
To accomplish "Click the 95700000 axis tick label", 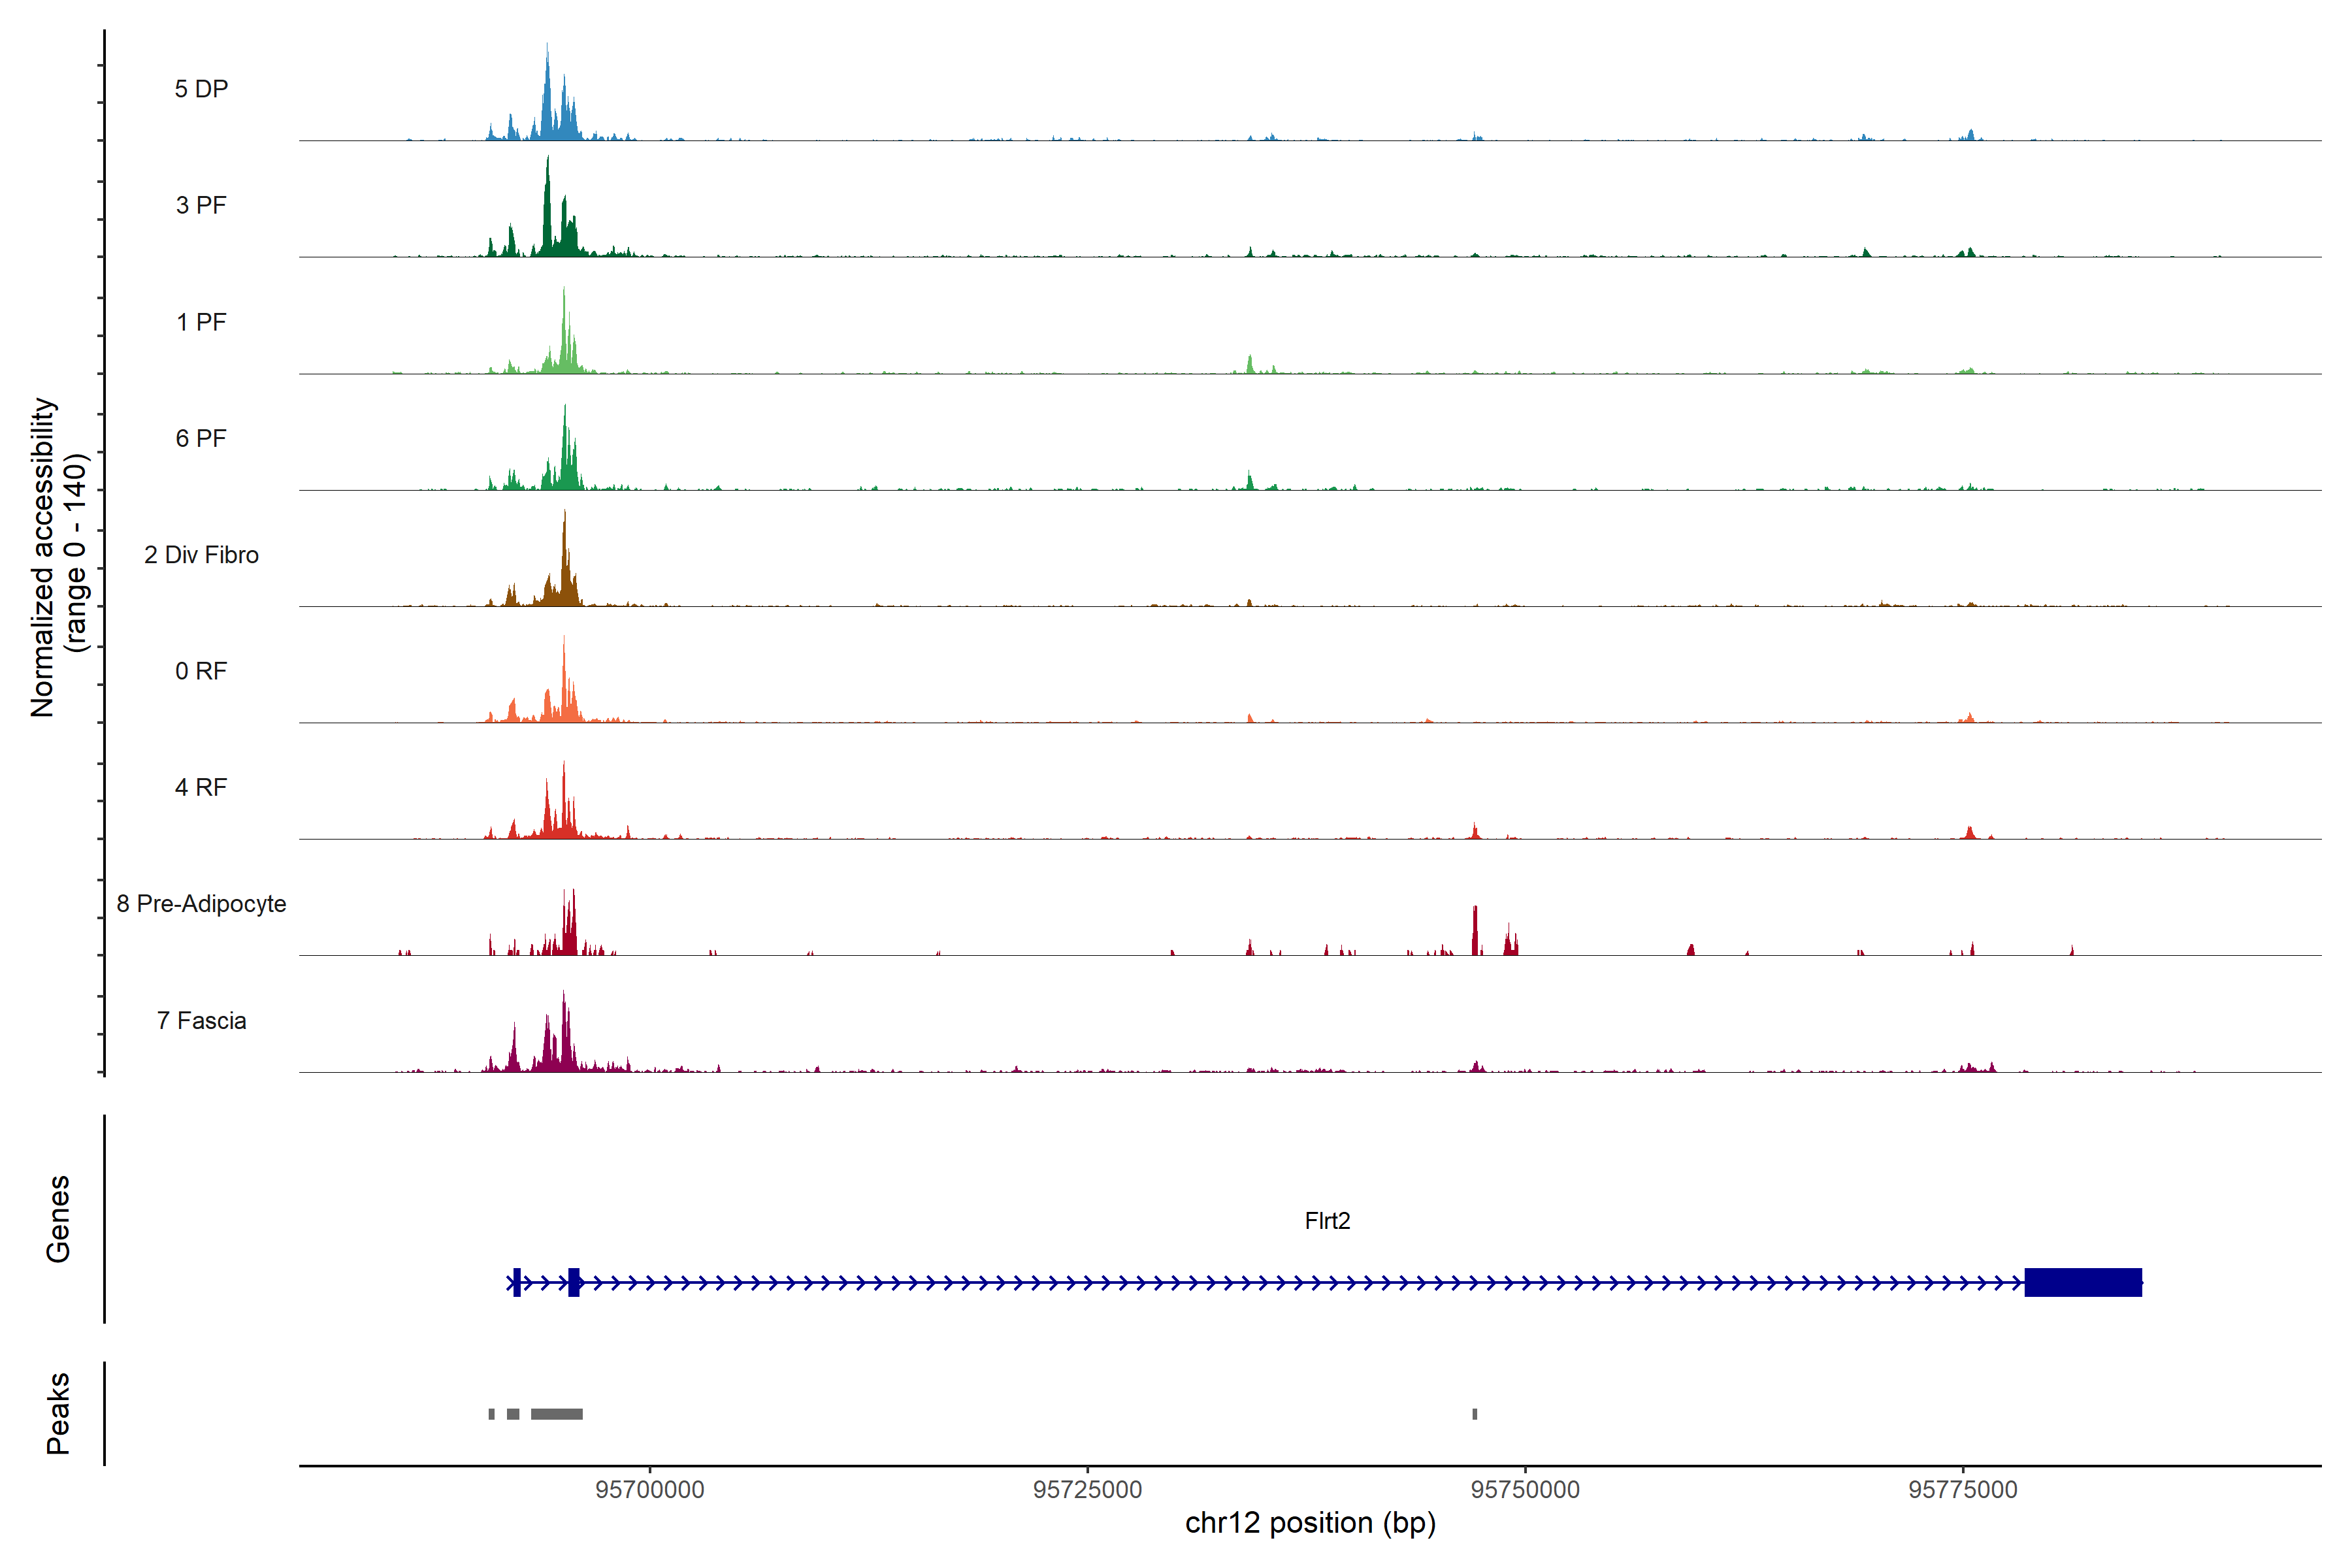I will point(650,1489).
